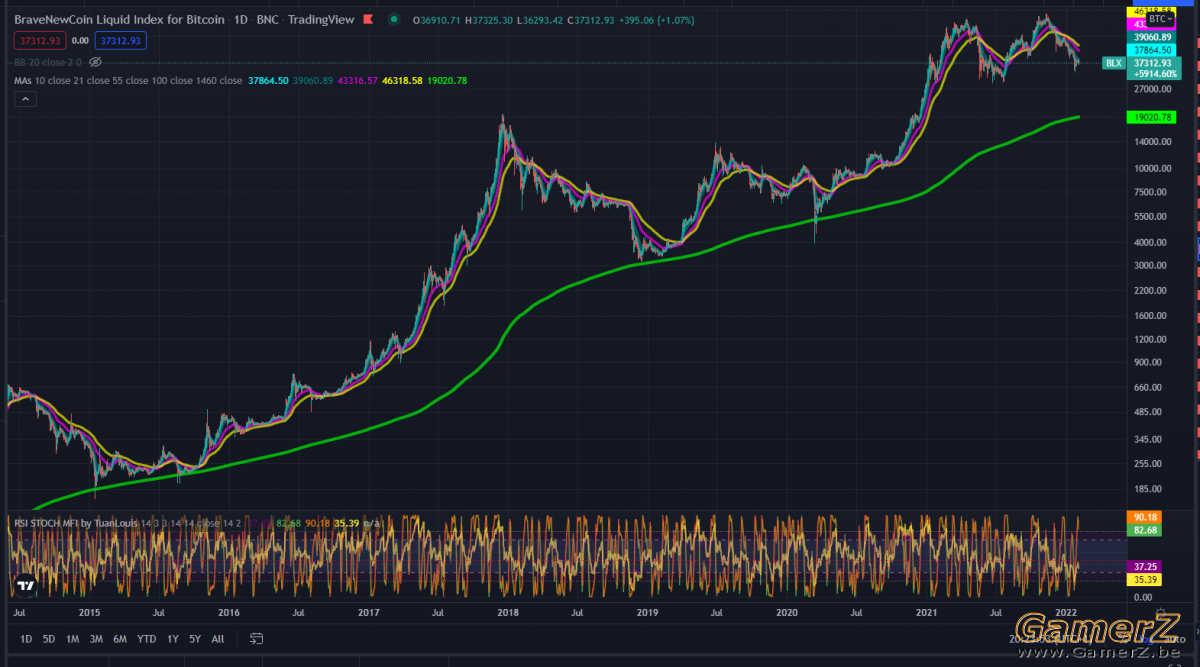Click the green 82.68 oscillator axis label
The image size is (1200, 667).
pos(1142,529)
